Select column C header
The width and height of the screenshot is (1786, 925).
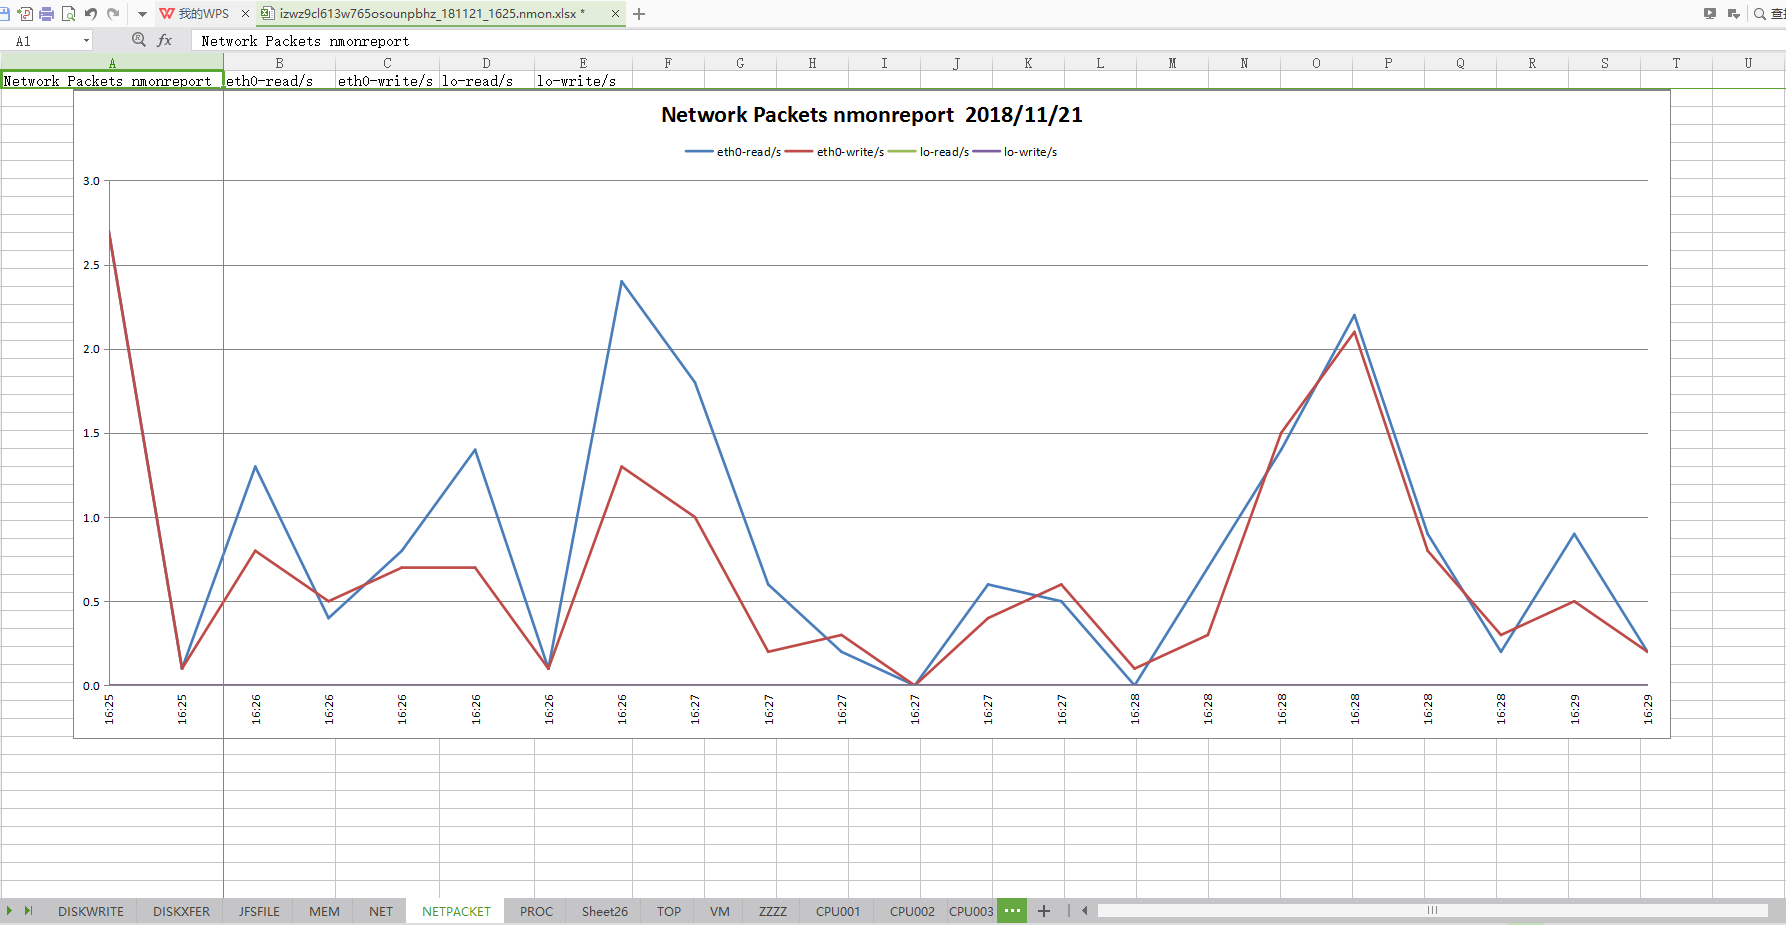point(387,63)
